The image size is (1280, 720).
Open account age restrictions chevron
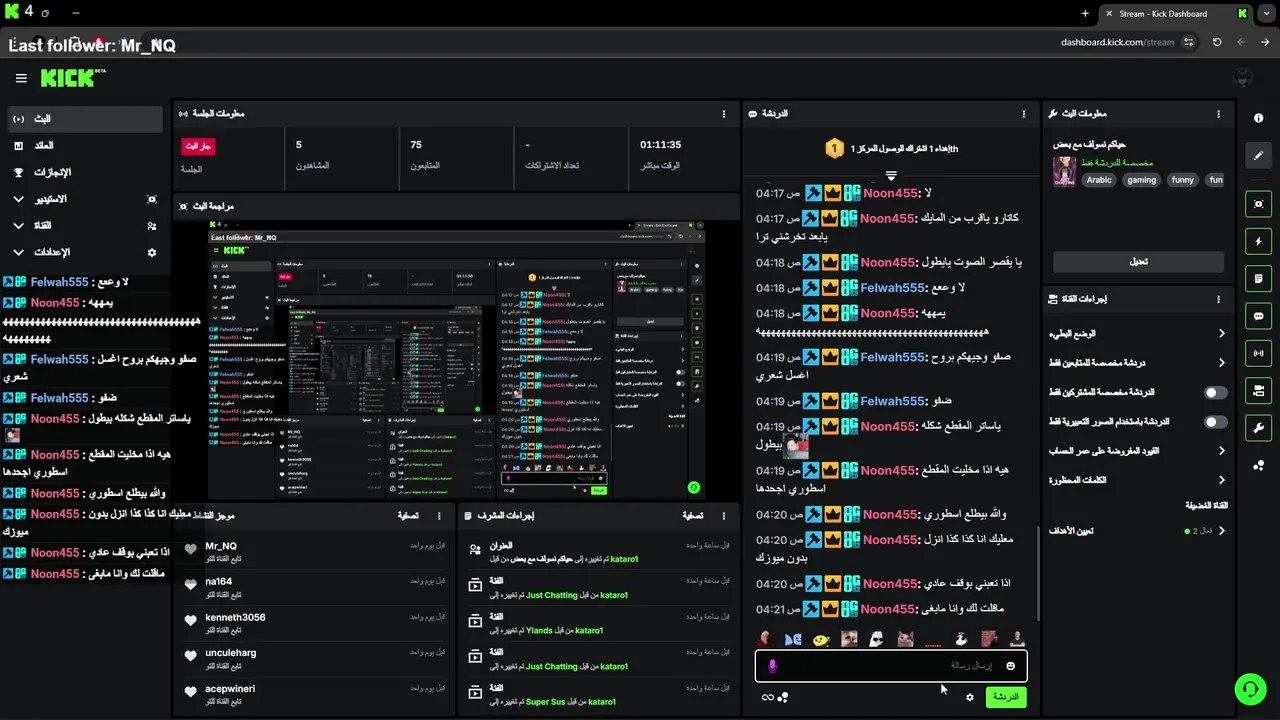pyautogui.click(x=1221, y=451)
